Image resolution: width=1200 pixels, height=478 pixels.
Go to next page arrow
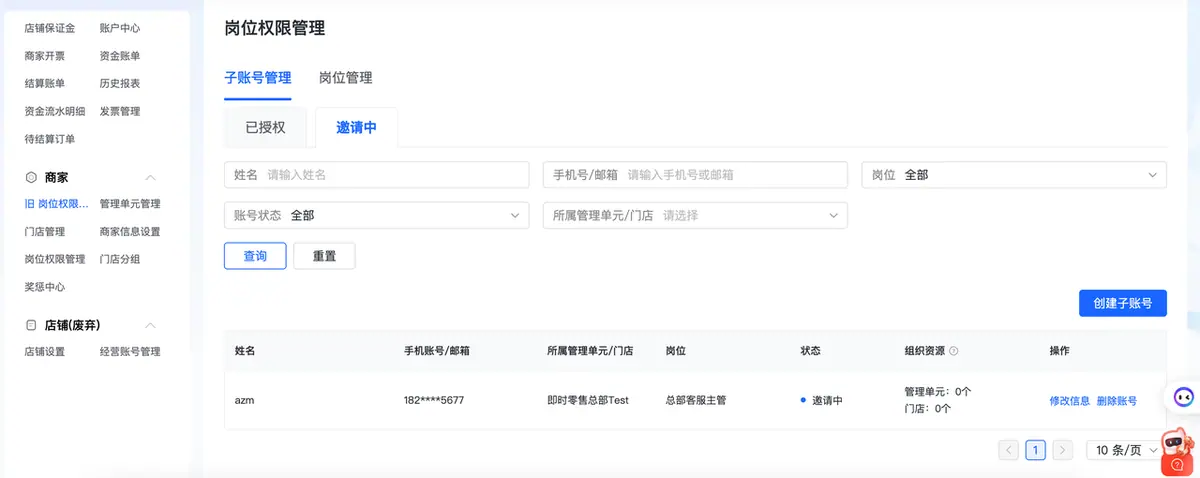tap(1062, 450)
